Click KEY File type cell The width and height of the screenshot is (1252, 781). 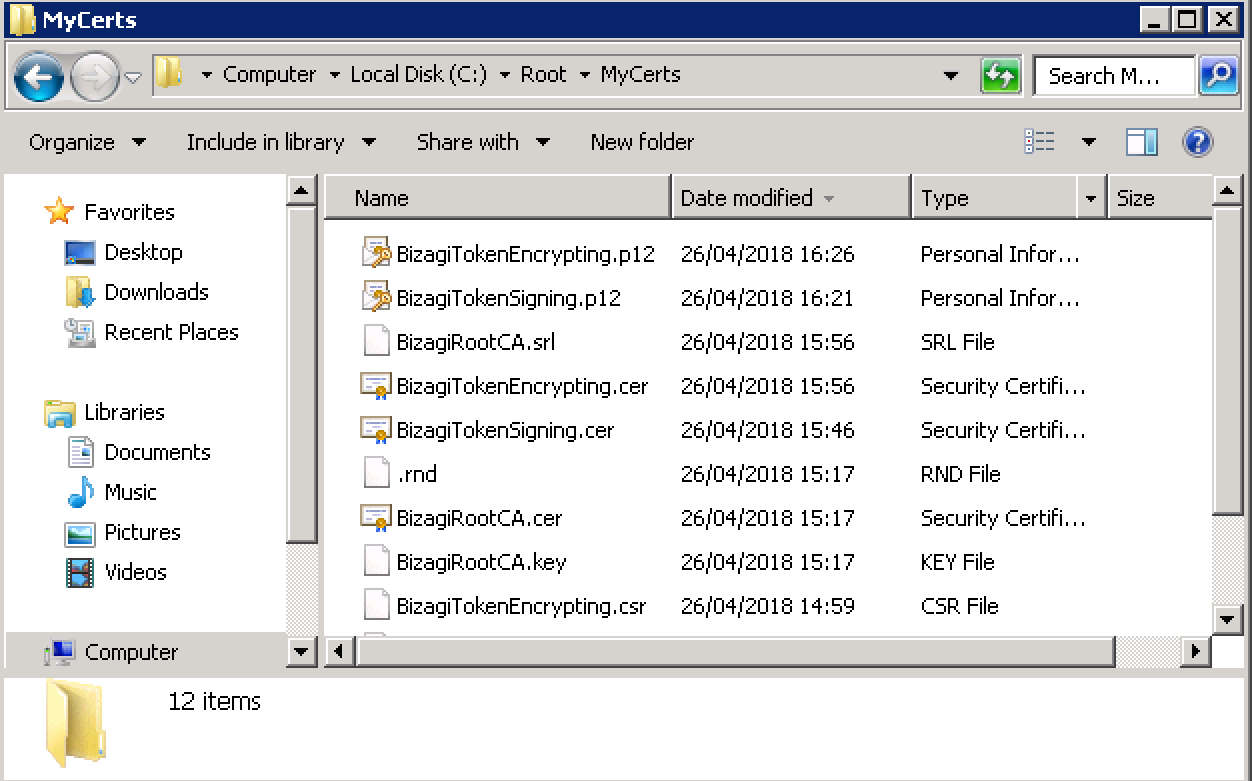[x=957, y=562]
